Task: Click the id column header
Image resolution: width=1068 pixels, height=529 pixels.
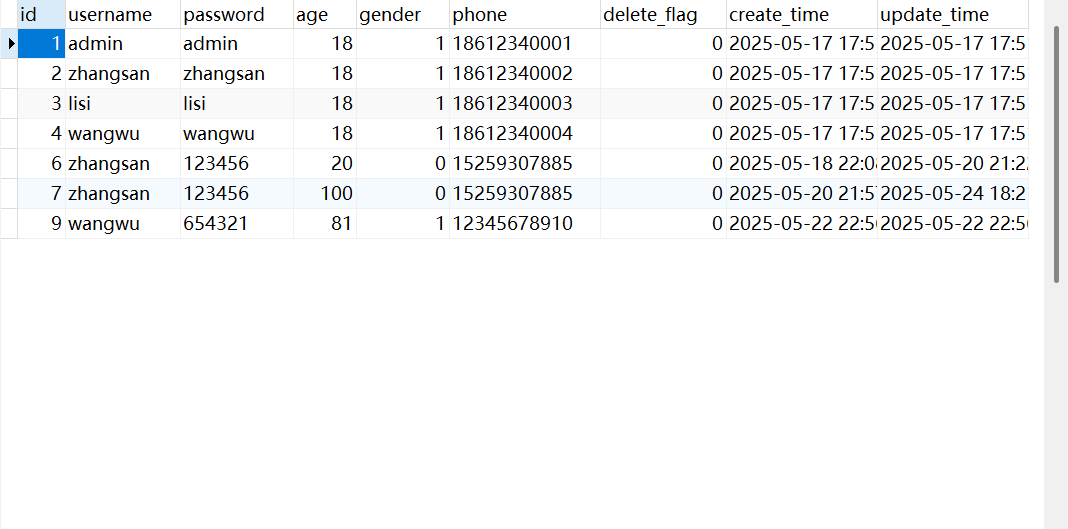Action: [42, 14]
